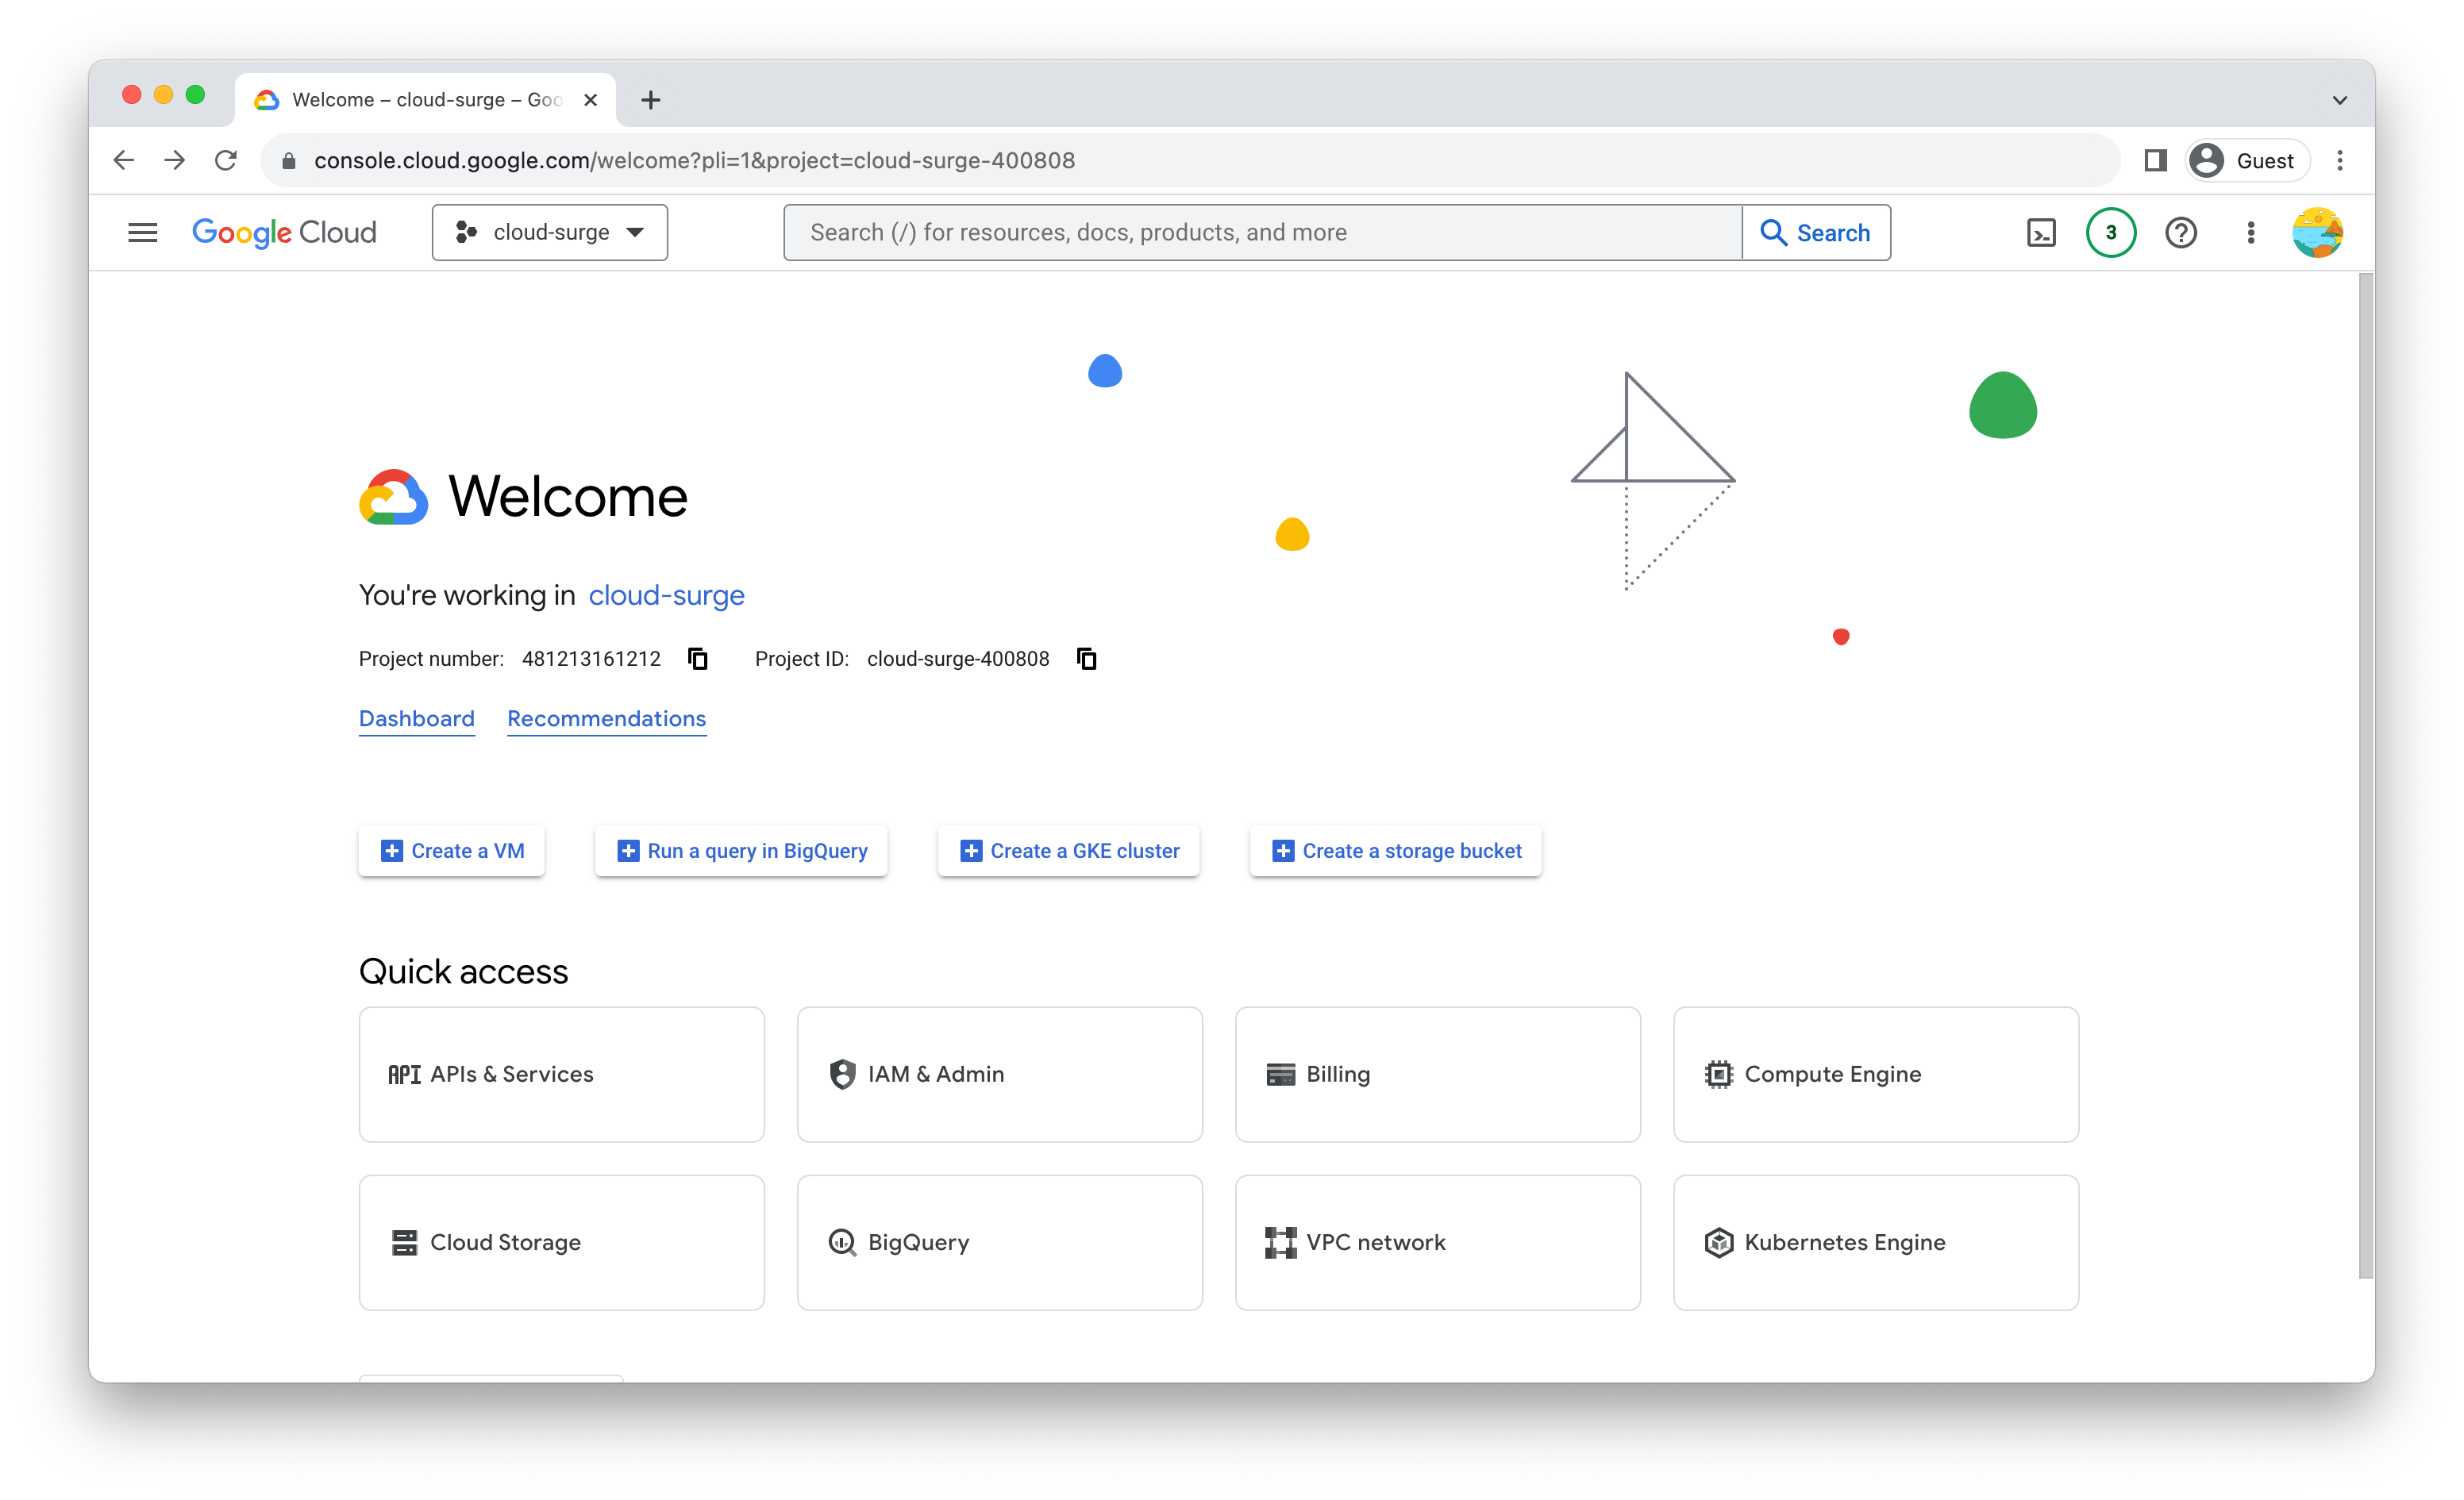Reload the current page
The image size is (2464, 1500).
(x=226, y=160)
